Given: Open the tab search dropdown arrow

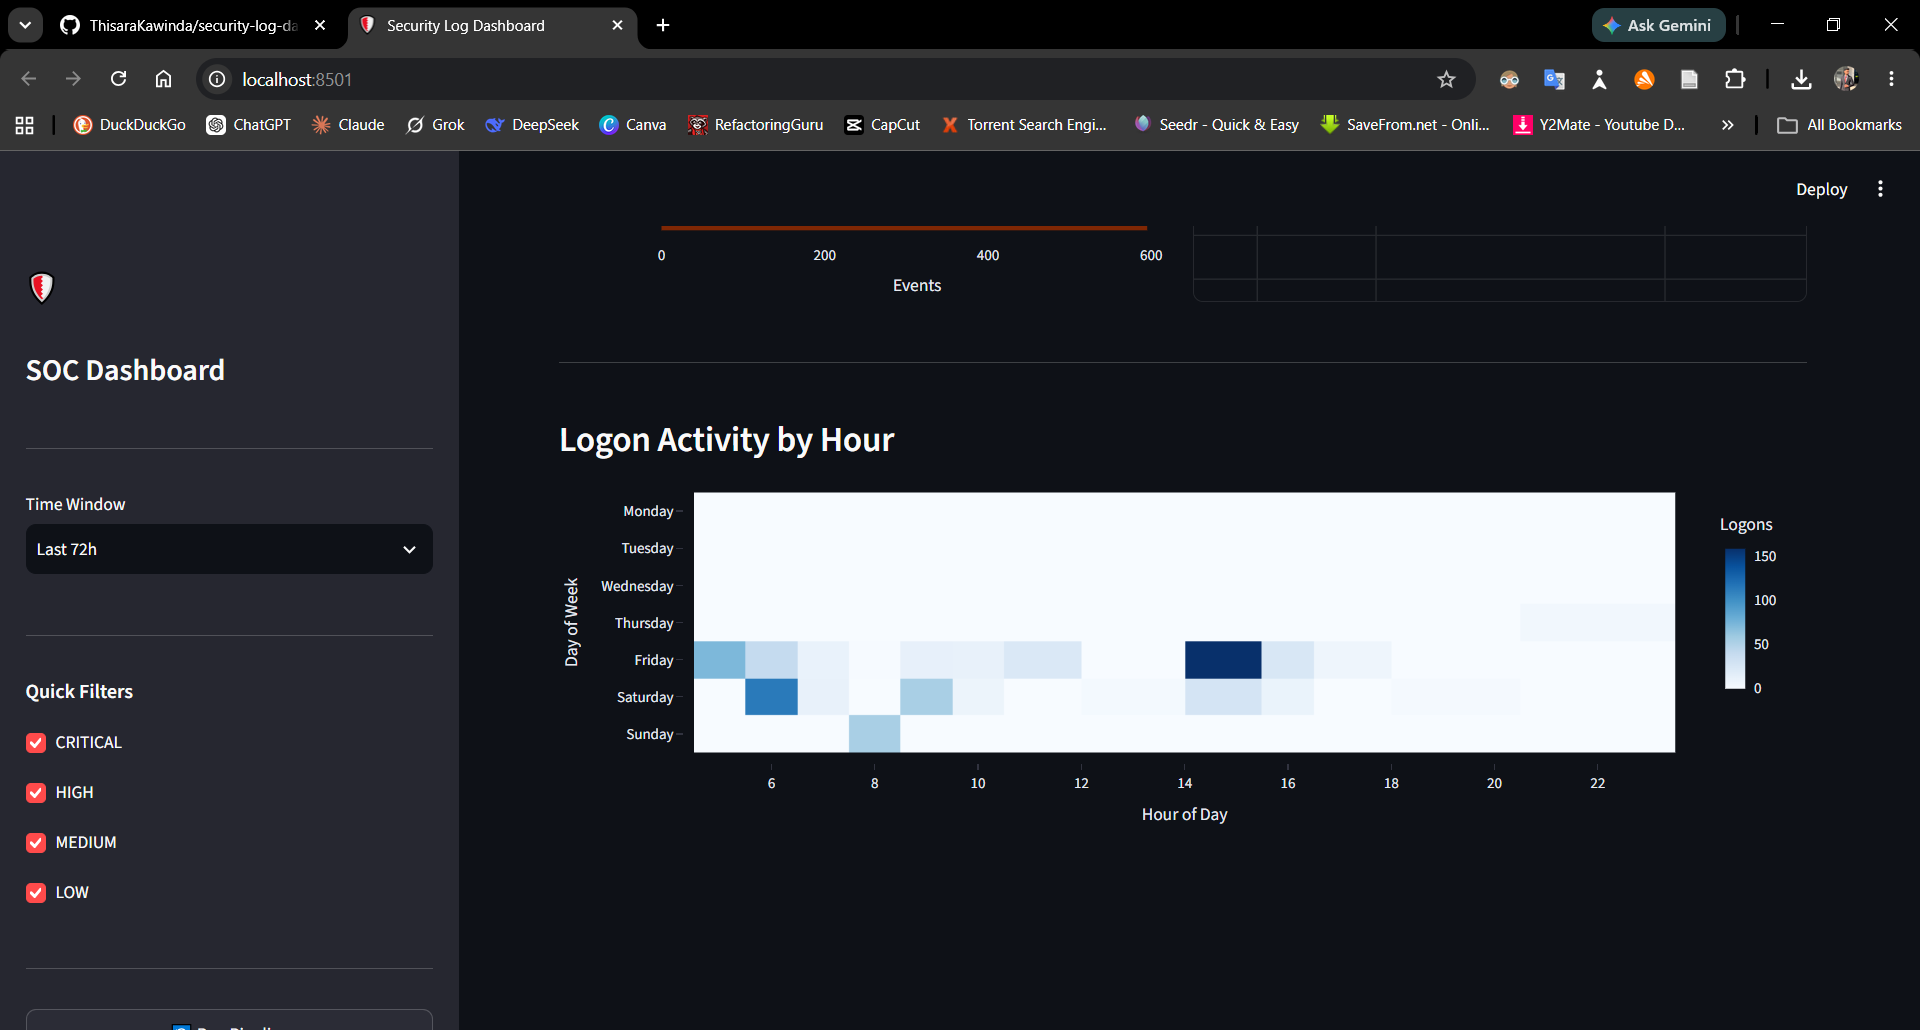Looking at the screenshot, I should click(25, 25).
